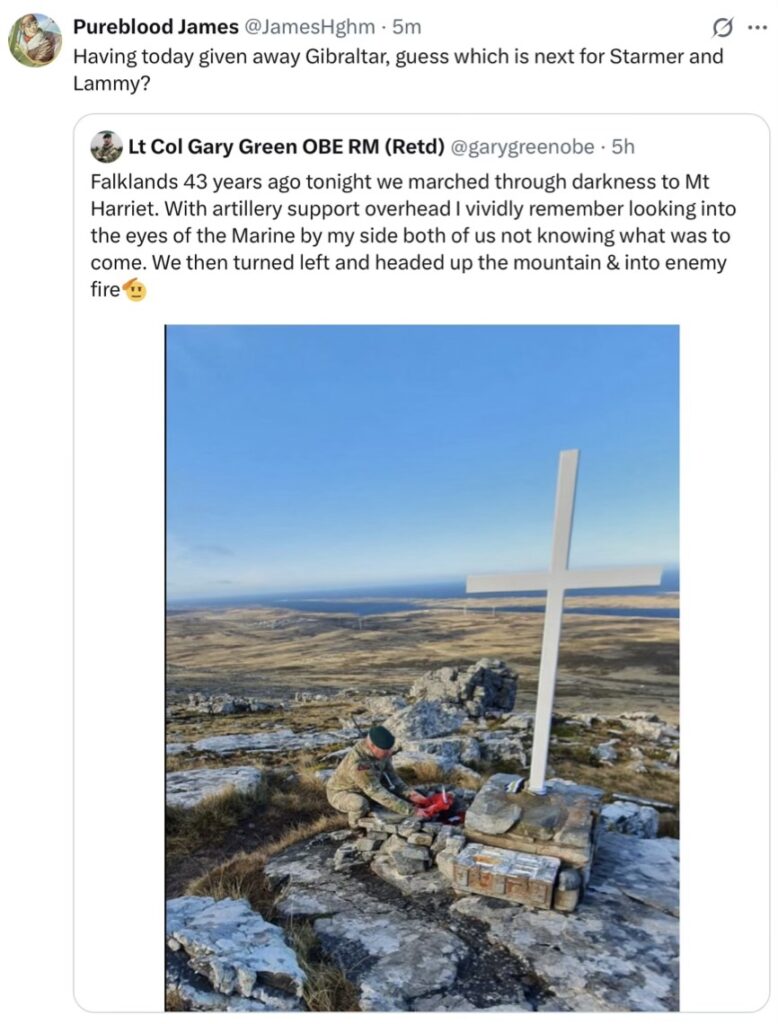
Task: Open Pureblood James profile avatar
Action: tap(35, 40)
